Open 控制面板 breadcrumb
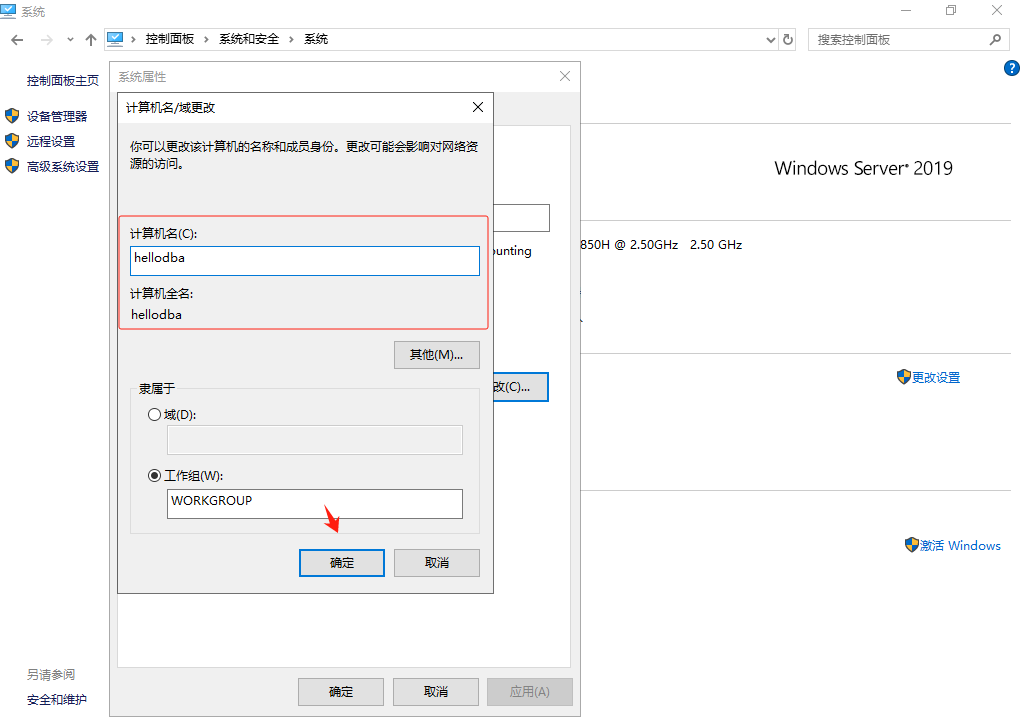Viewport: 1022px width, 719px height. 169,39
